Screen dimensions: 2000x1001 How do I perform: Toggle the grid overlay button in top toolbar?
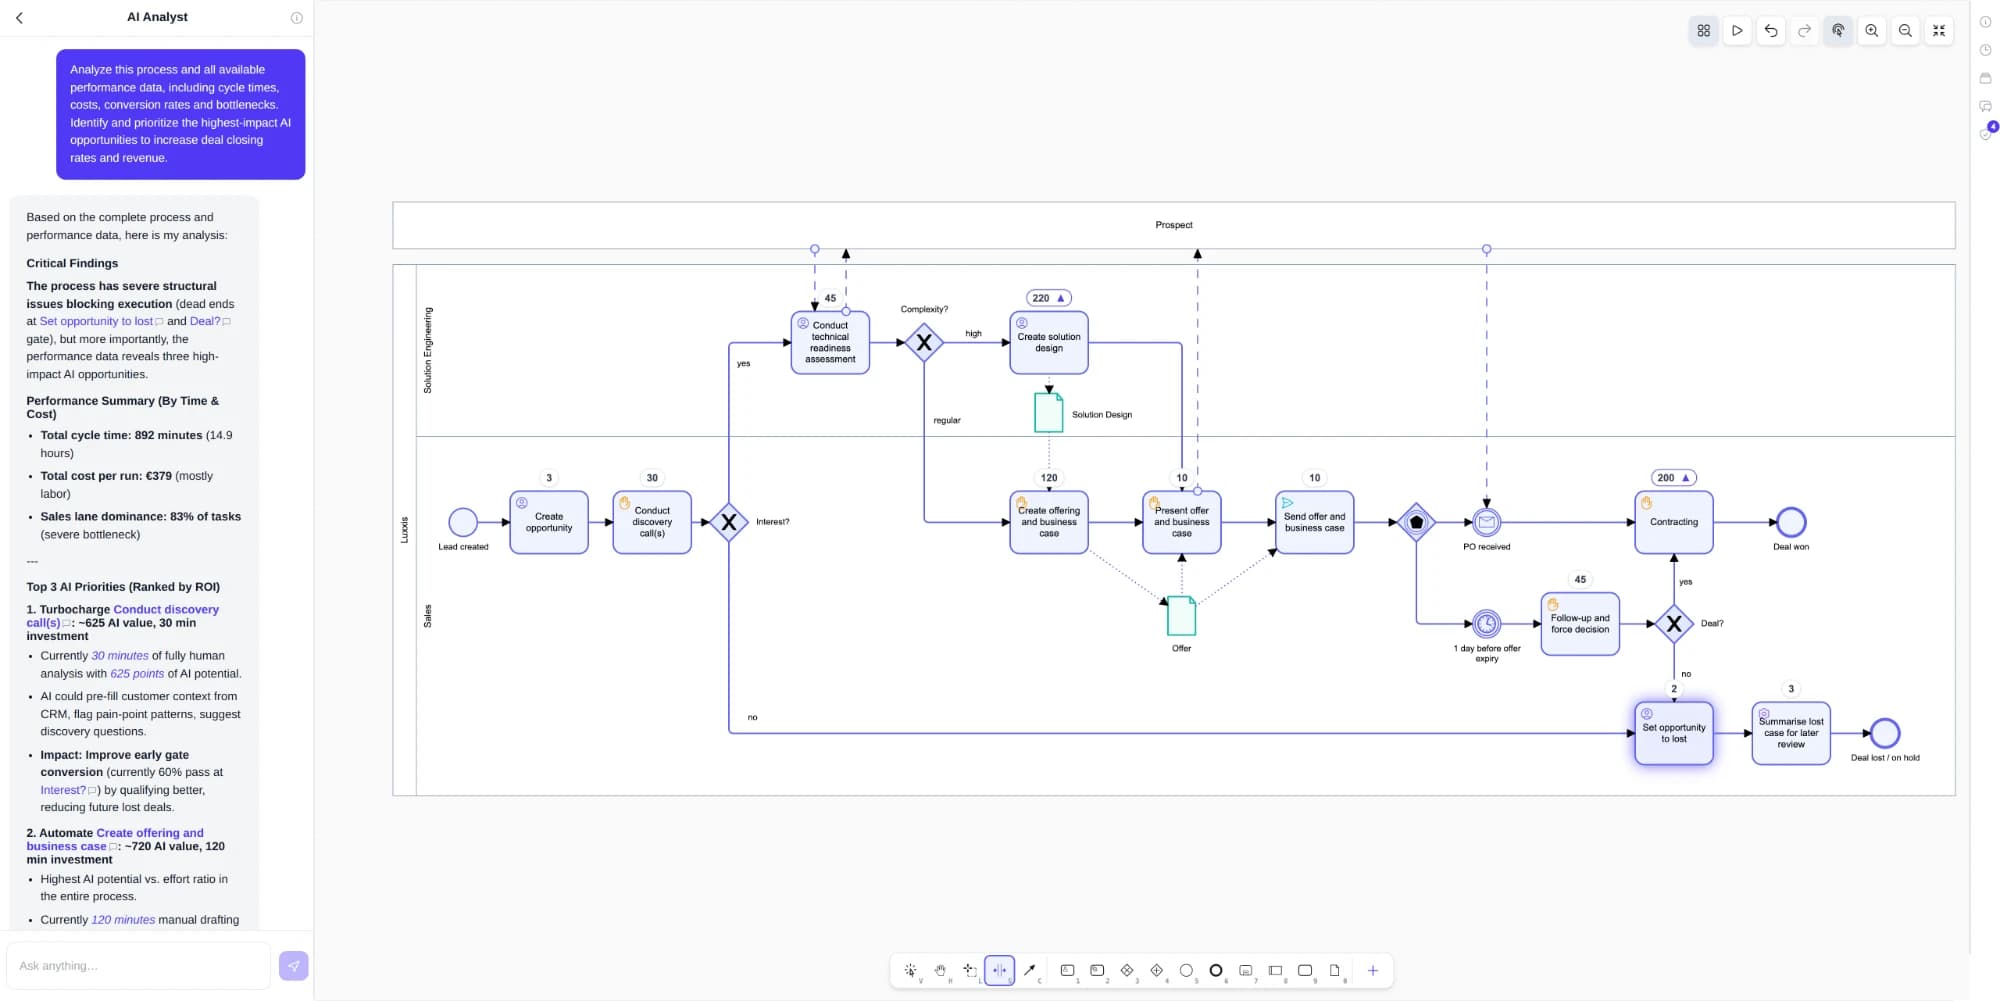(x=1703, y=31)
